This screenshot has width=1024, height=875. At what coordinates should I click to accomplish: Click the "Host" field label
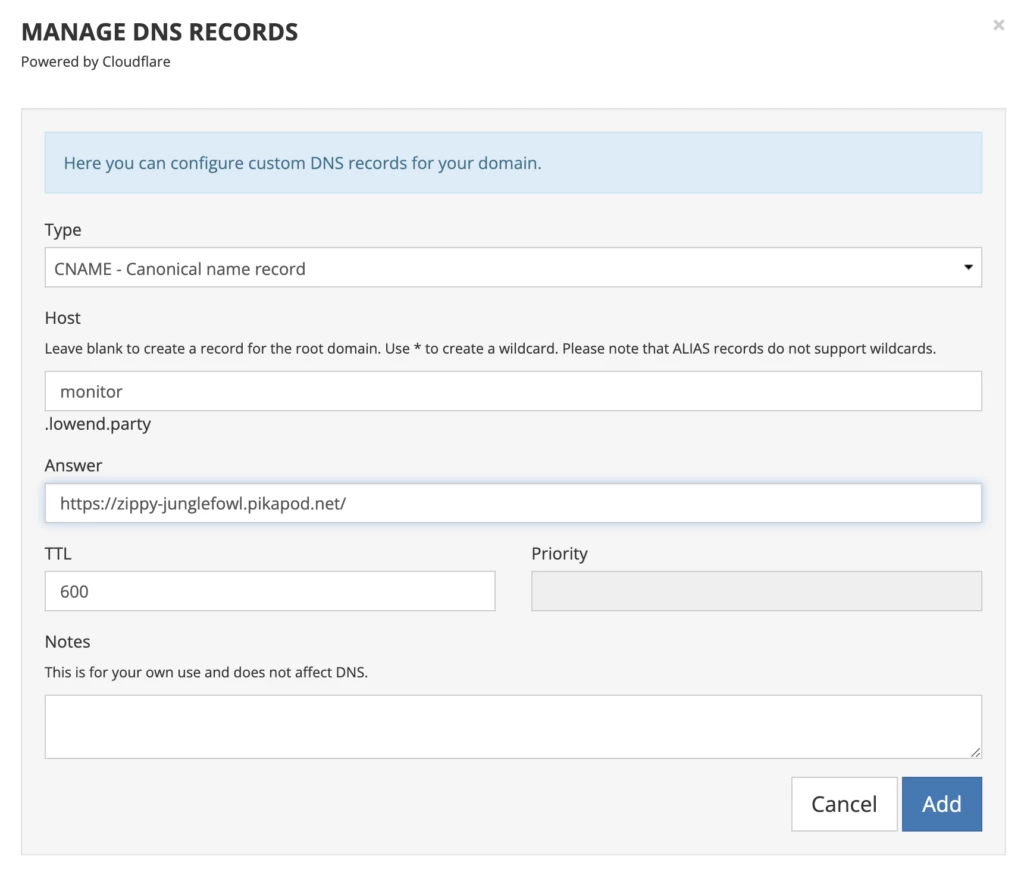63,318
